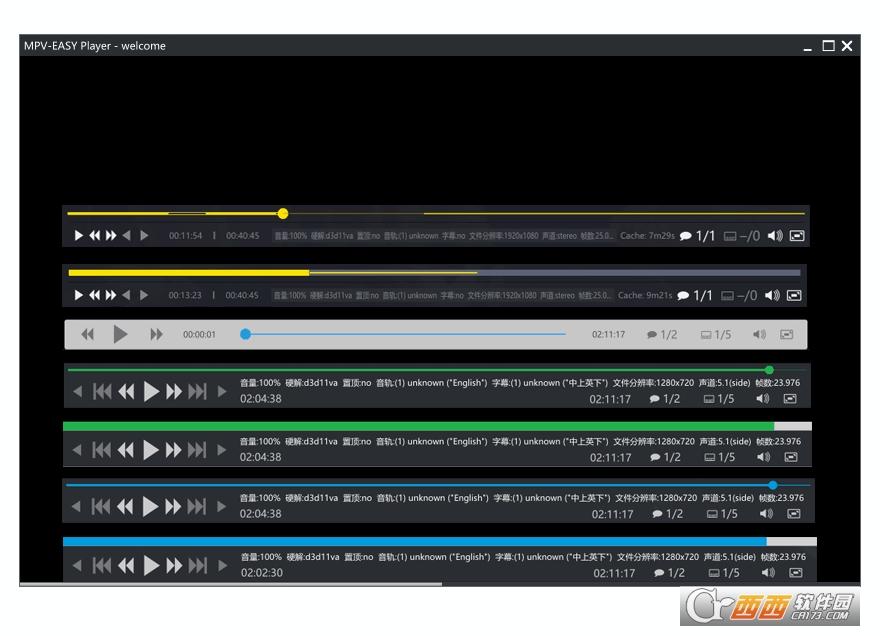Step back one frame in the 00:11:54 bar

(x=127, y=236)
